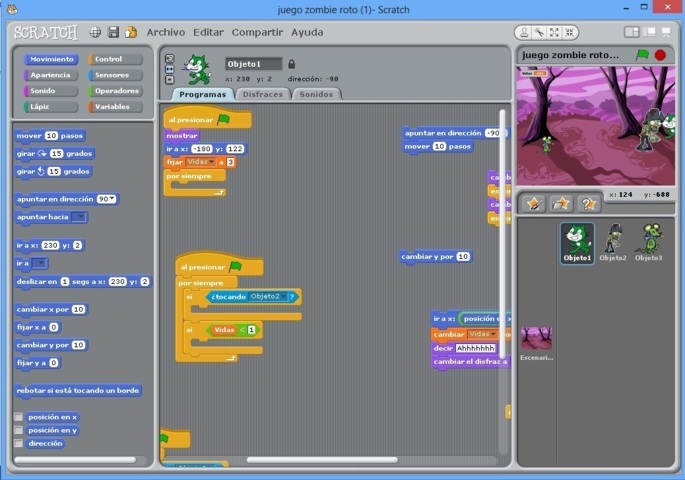Viewport: 685px width, 480px height.
Task: Open the Archivo menu
Action: coord(166,32)
